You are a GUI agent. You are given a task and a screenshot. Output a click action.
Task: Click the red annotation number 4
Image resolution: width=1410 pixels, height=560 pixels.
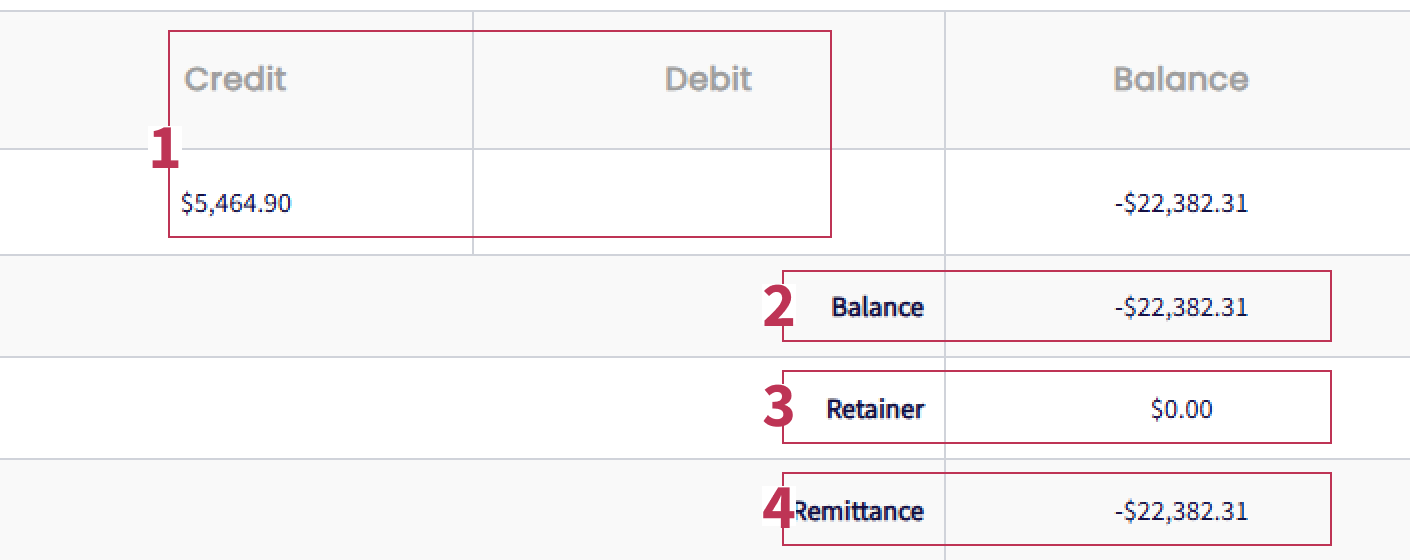(x=778, y=509)
